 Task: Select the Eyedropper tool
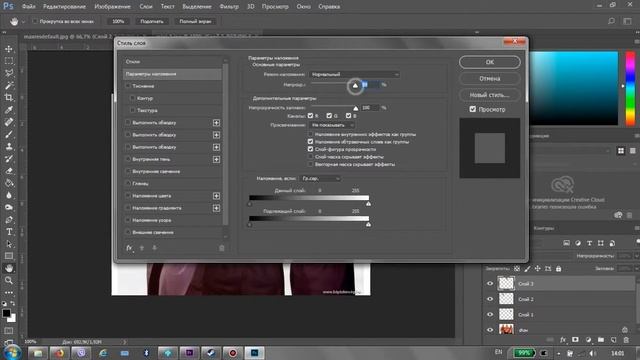tap(9, 110)
